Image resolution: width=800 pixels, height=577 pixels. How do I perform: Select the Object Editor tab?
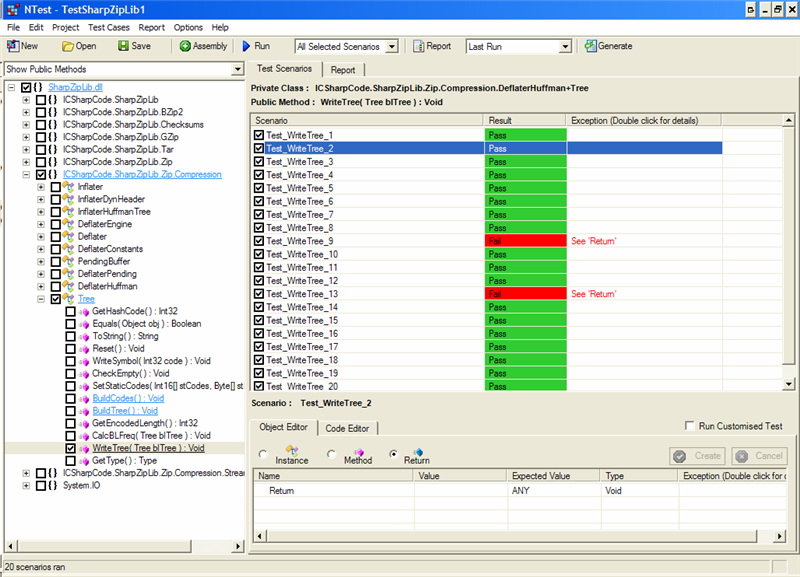tap(283, 427)
